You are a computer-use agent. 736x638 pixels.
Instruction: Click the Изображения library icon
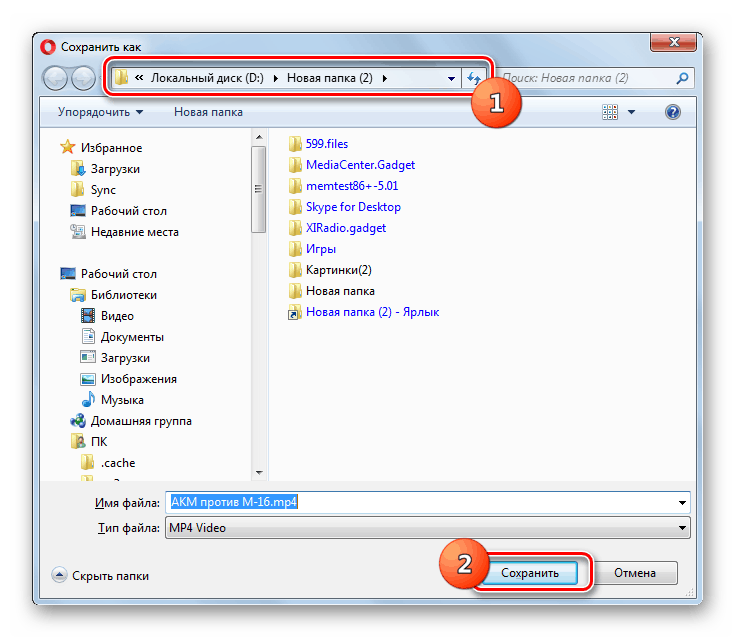coord(88,379)
